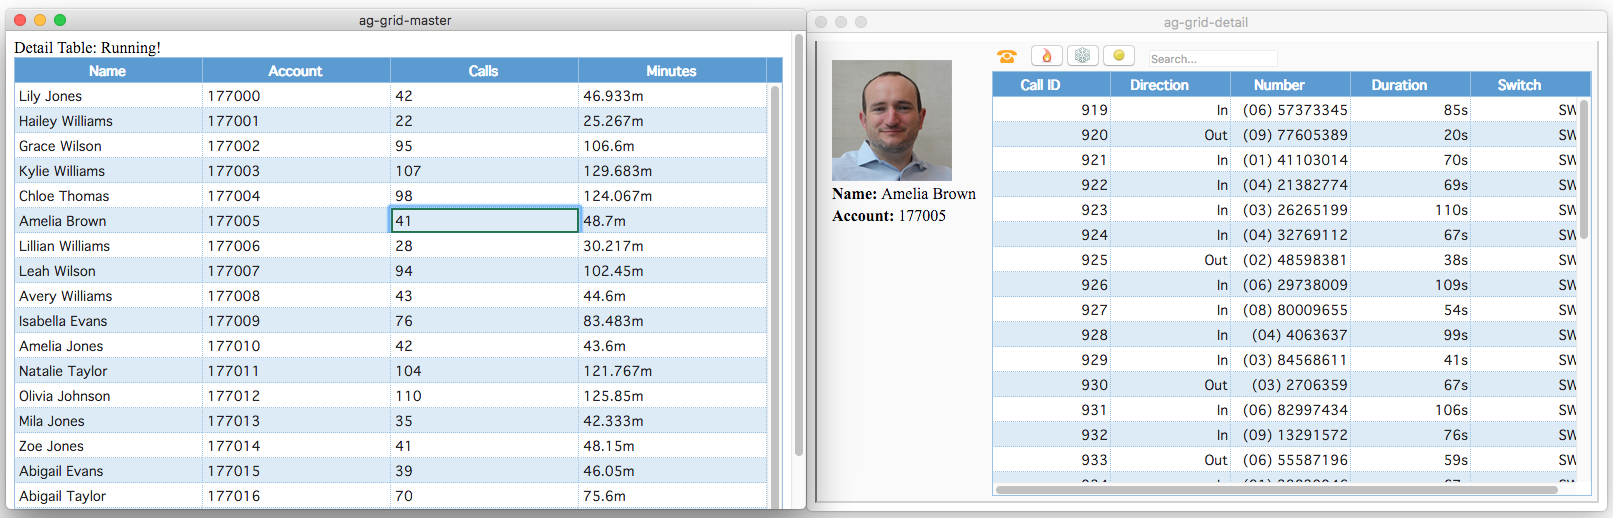Click the master window's outer vertical scrollbar
The image size is (1613, 518).
(x=799, y=245)
